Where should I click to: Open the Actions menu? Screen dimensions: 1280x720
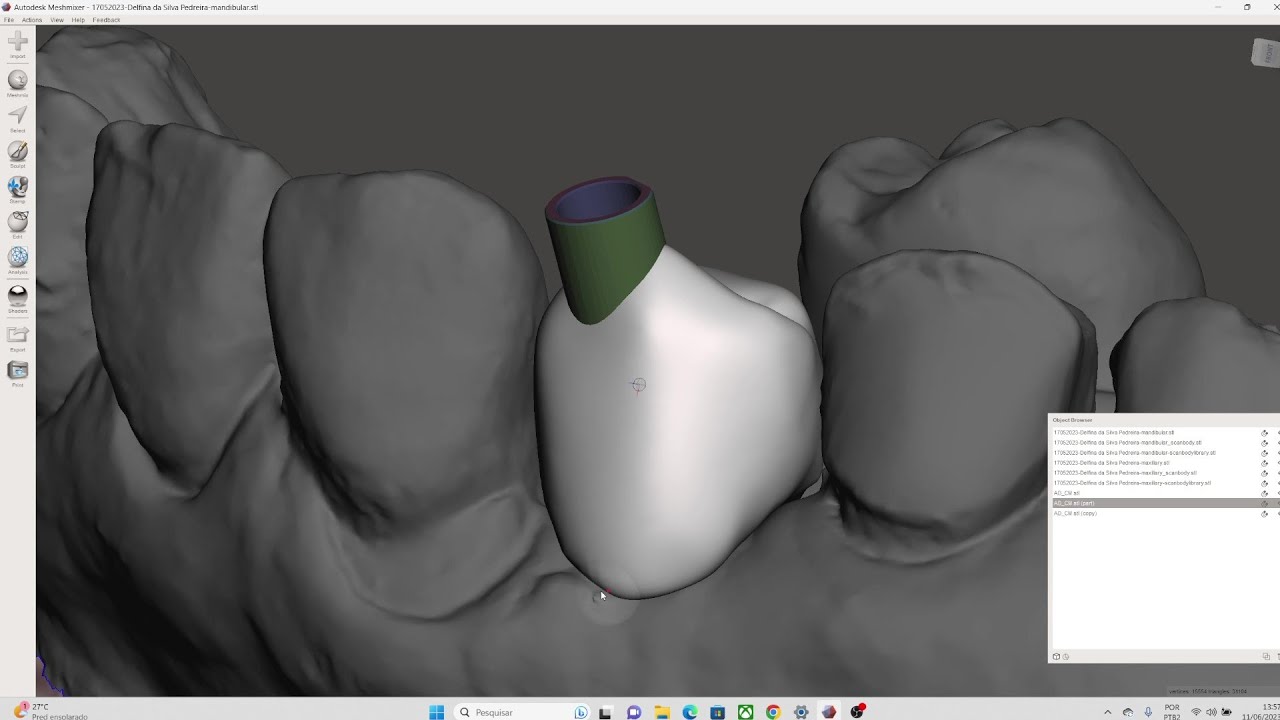pyautogui.click(x=32, y=20)
